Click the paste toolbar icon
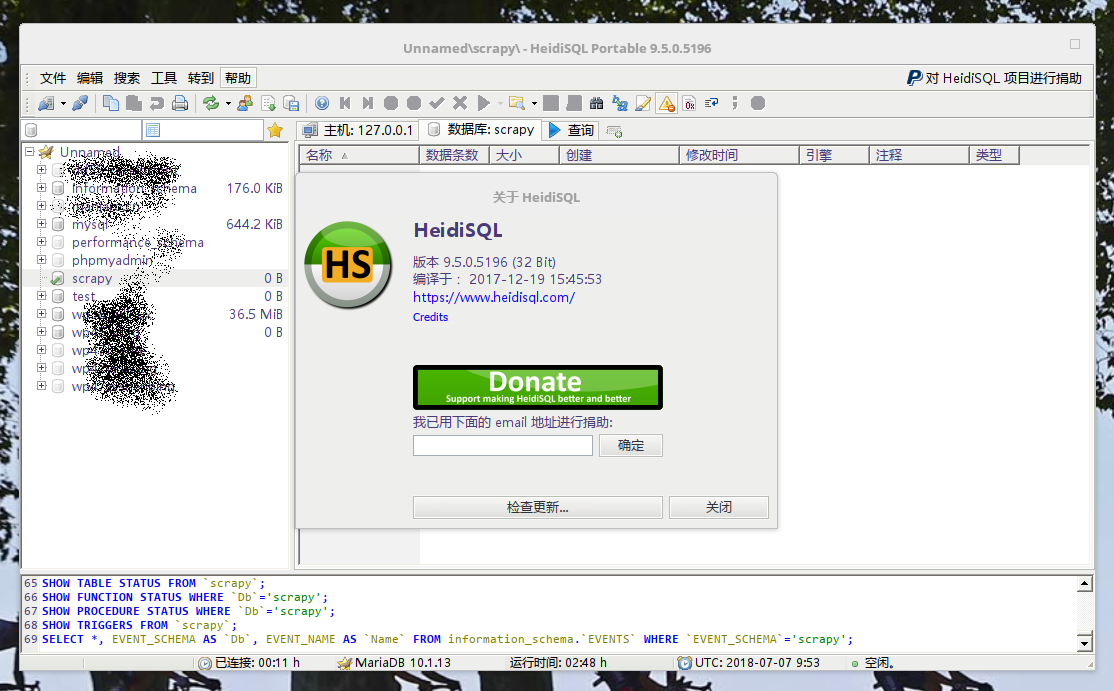This screenshot has height=691, width=1114. 134,104
